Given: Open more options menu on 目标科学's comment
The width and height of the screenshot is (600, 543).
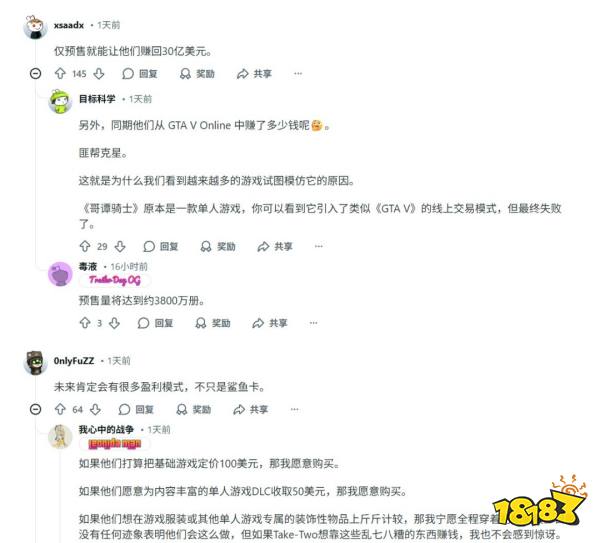Looking at the screenshot, I should pos(319,246).
